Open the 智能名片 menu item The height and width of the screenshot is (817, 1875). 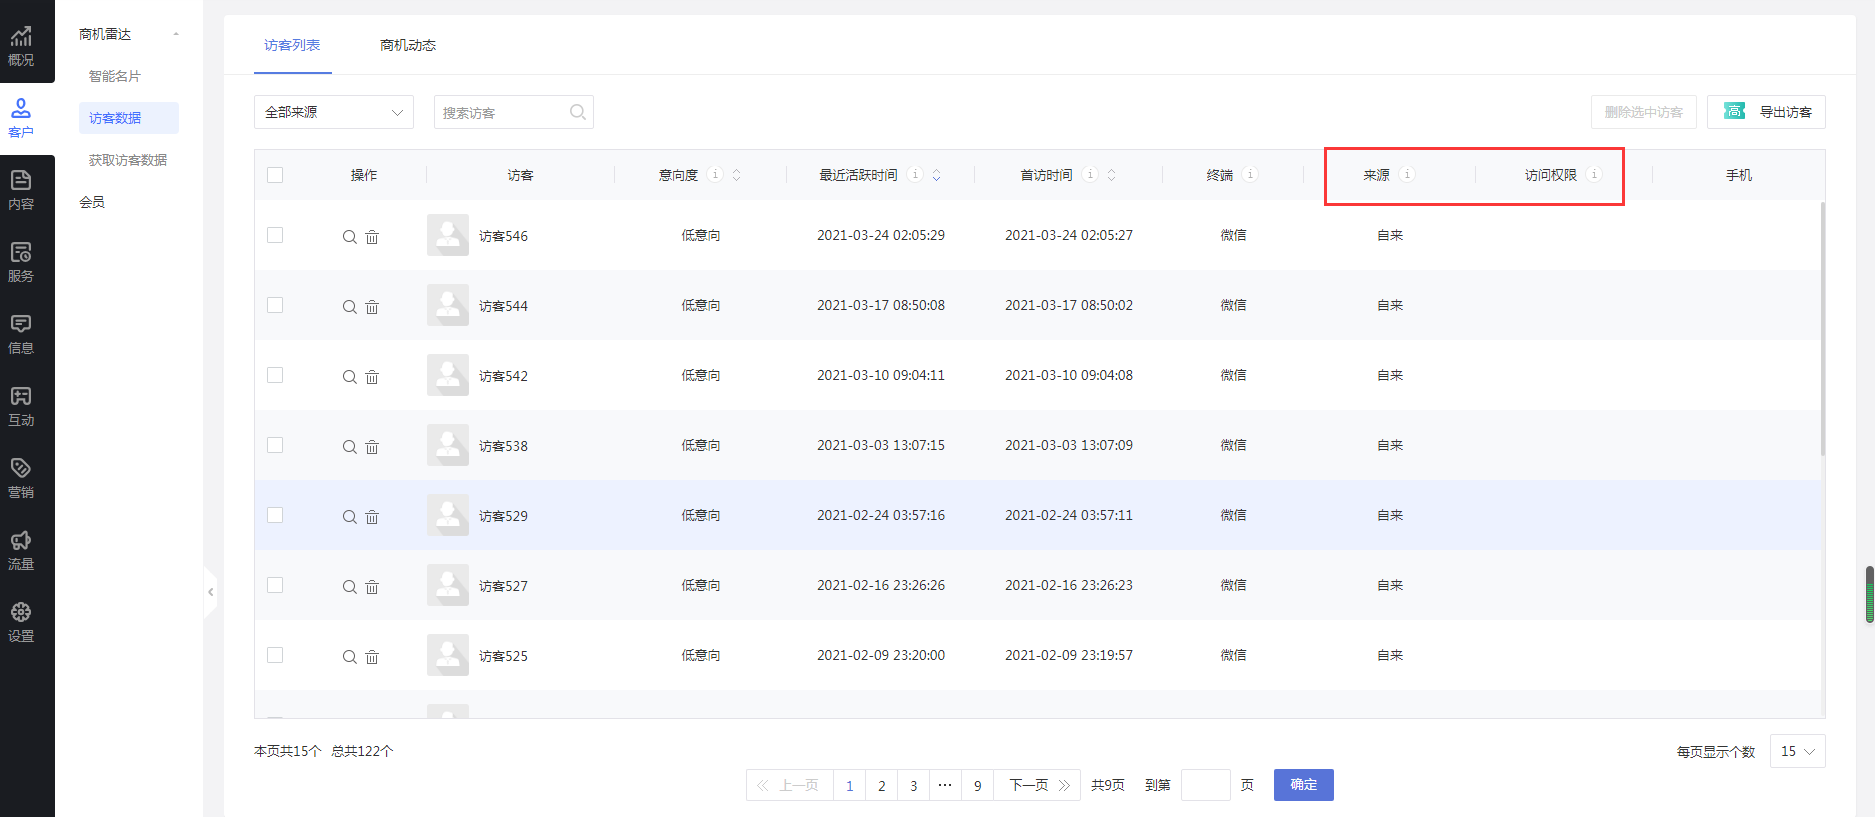[115, 76]
